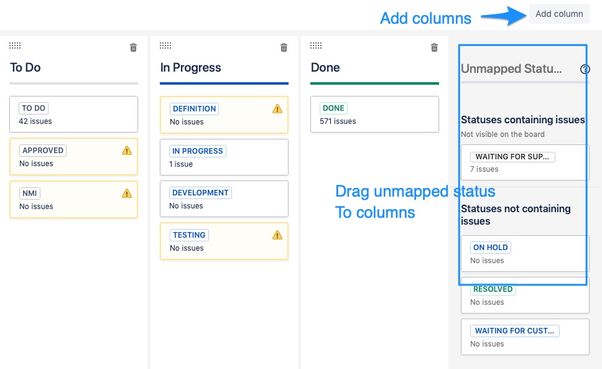
Task: Click the NMI status warning icon
Action: [127, 194]
